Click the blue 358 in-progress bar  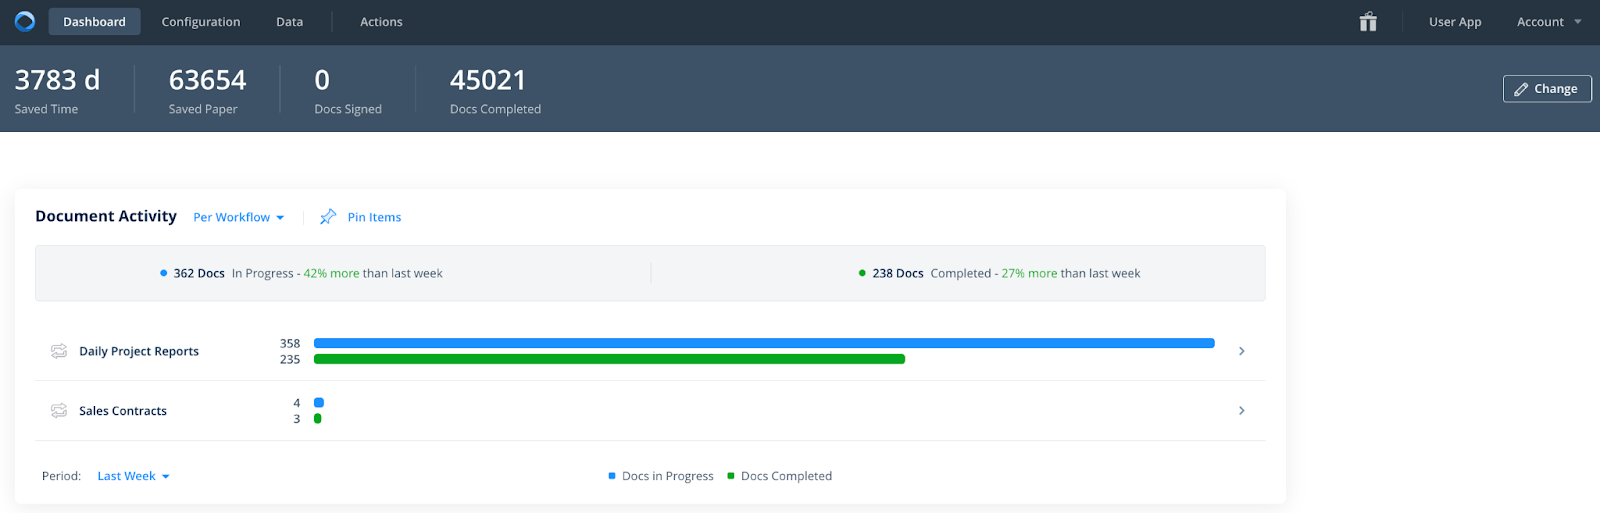[x=764, y=343]
